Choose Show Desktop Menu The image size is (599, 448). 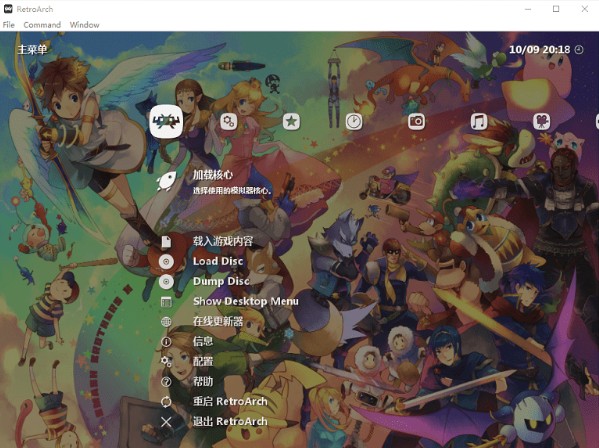click(246, 301)
